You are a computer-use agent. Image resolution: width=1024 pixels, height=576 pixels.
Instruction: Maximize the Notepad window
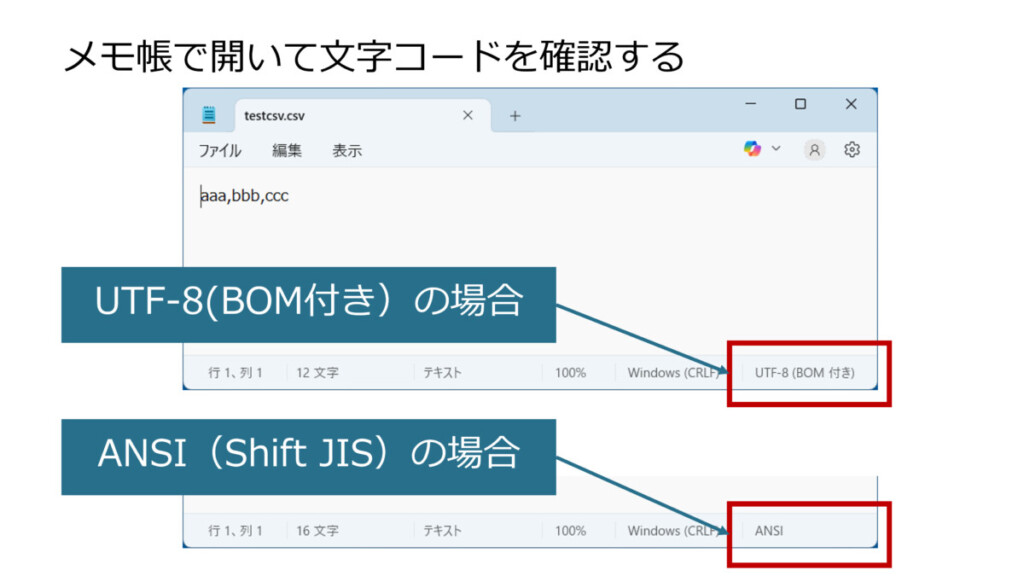pos(800,104)
